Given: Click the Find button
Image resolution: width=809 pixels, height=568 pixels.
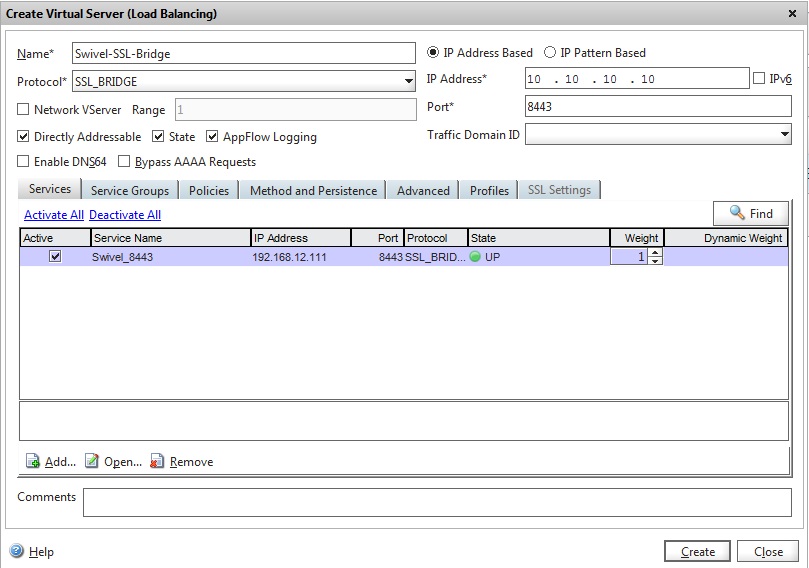Looking at the screenshot, I should pos(751,213).
